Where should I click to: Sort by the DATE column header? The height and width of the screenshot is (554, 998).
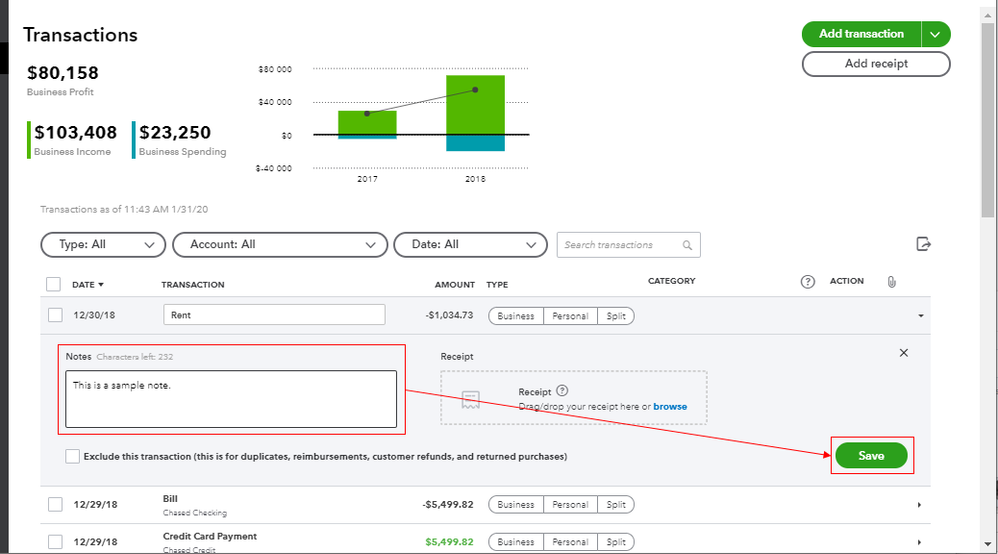(x=88, y=285)
